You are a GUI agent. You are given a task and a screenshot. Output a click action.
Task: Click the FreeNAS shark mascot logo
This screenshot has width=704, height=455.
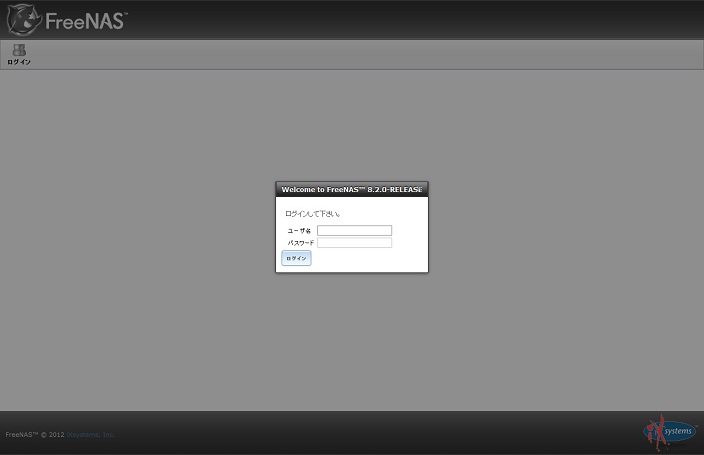[23, 19]
